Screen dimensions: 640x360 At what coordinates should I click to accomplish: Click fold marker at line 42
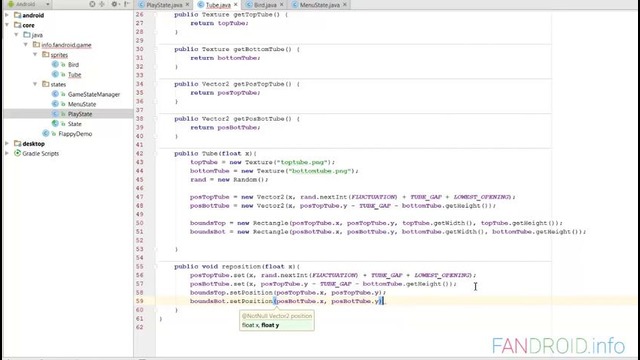coord(155,153)
